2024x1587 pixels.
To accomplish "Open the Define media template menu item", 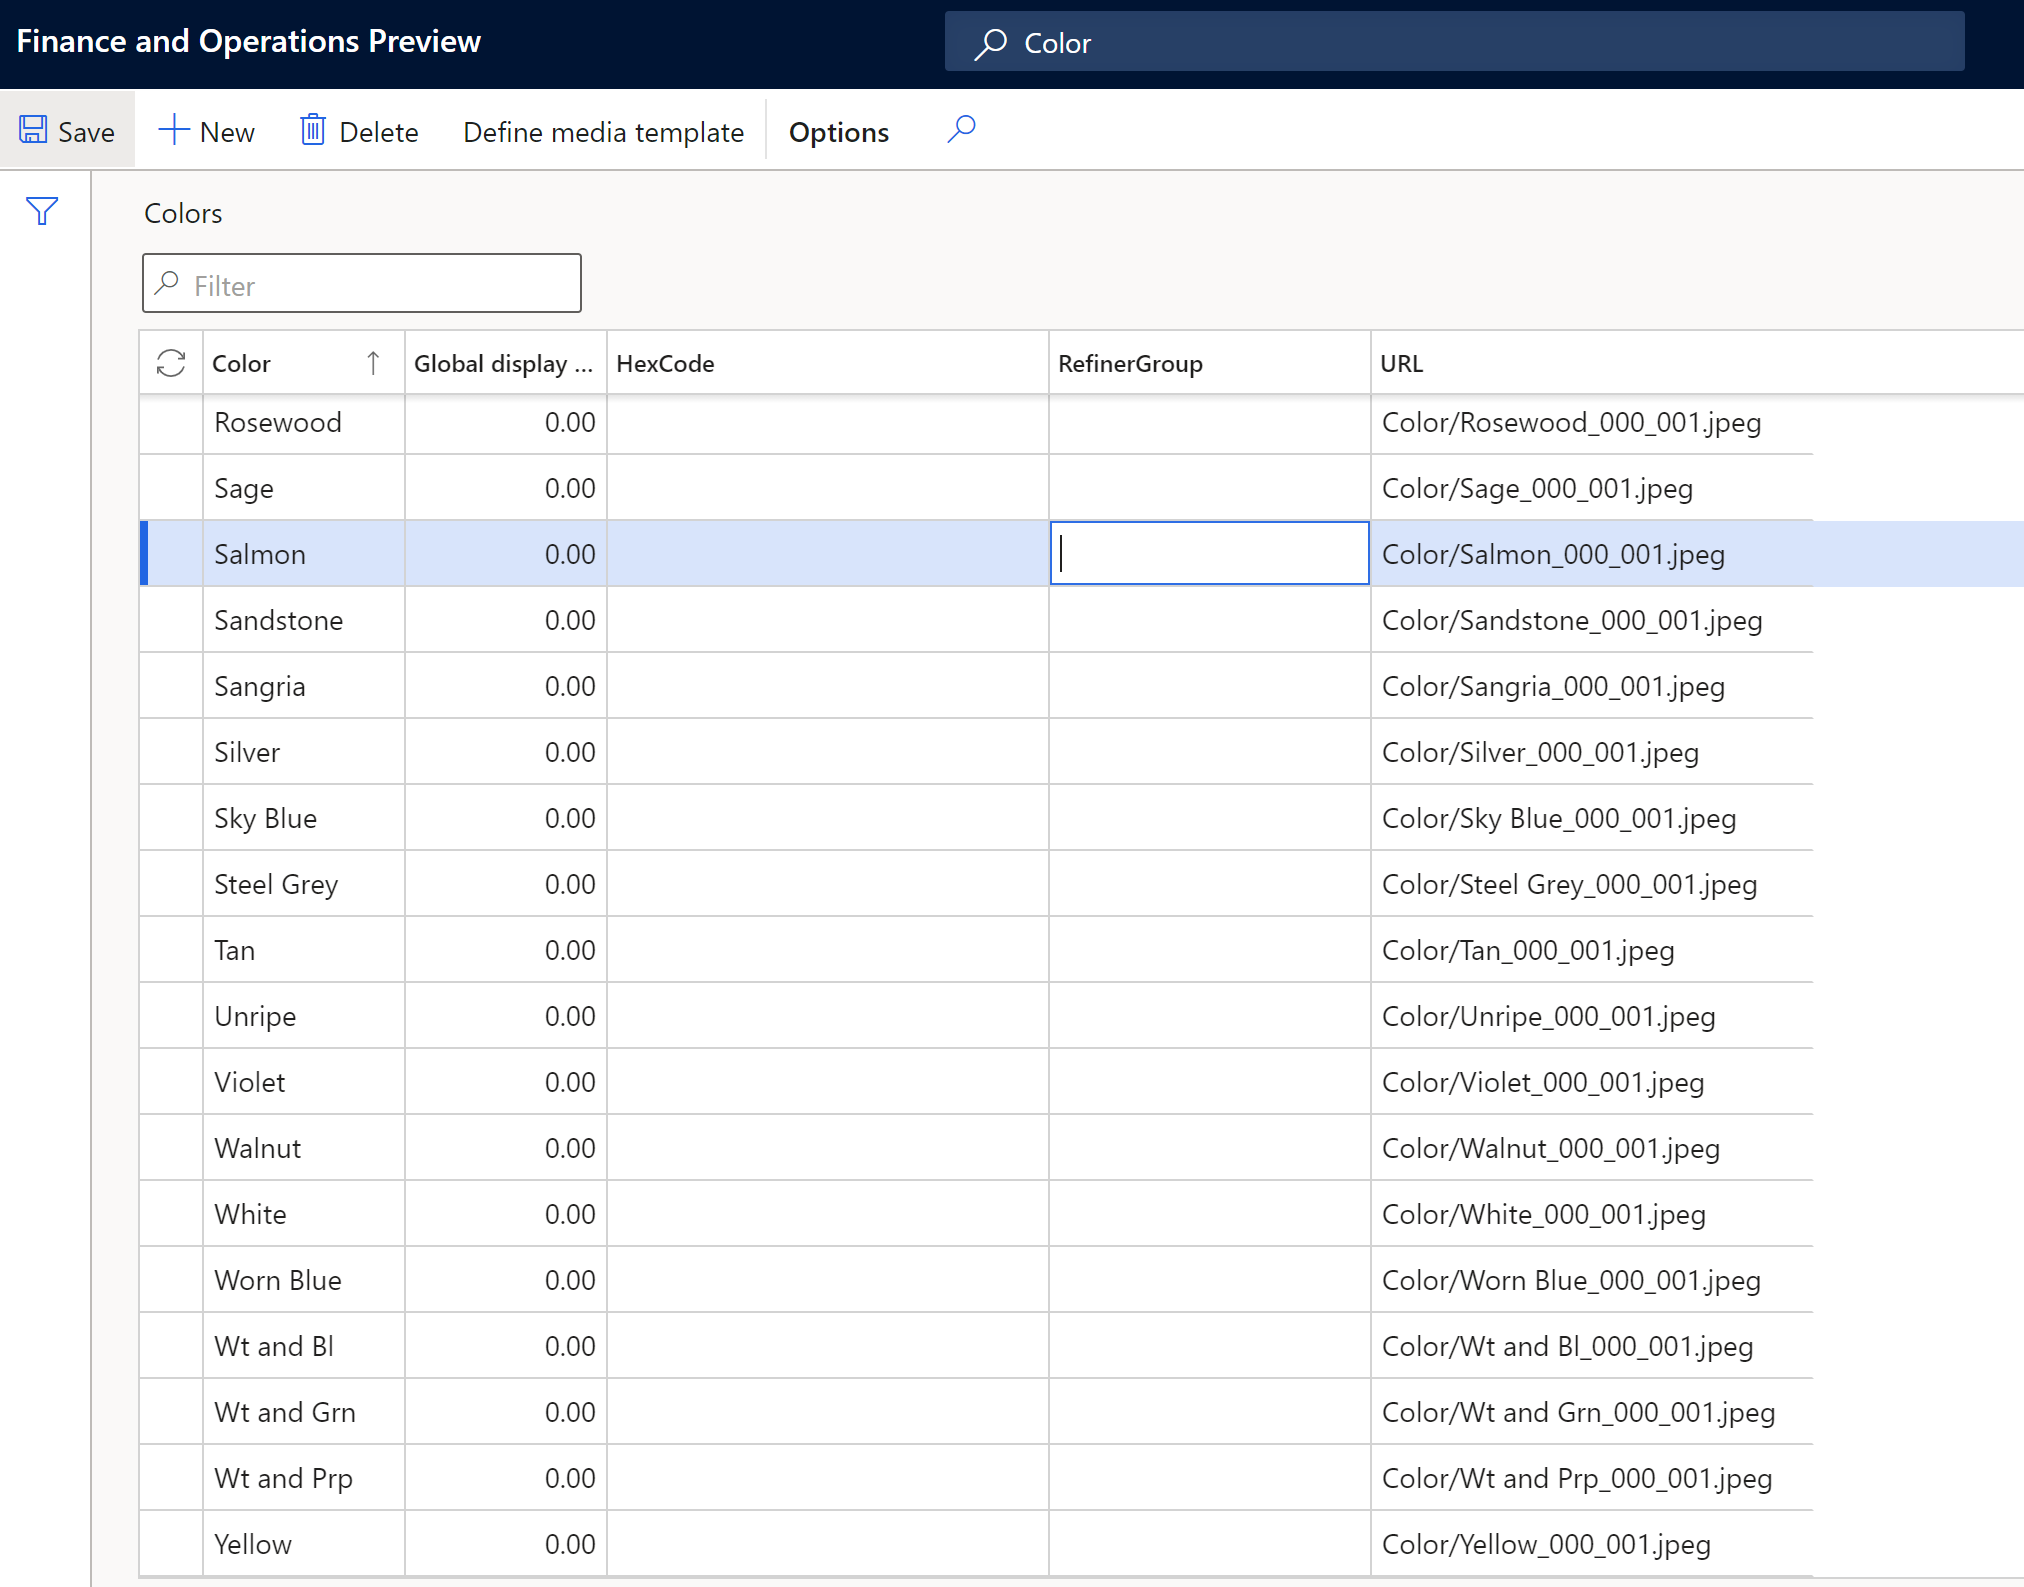I will coord(603,131).
